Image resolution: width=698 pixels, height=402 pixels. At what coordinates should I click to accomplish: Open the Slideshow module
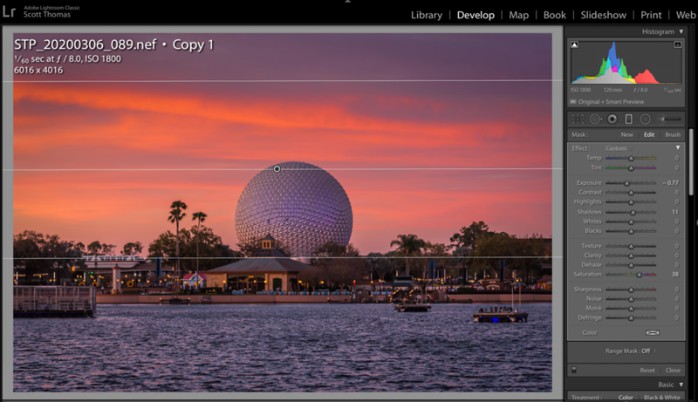tap(603, 15)
